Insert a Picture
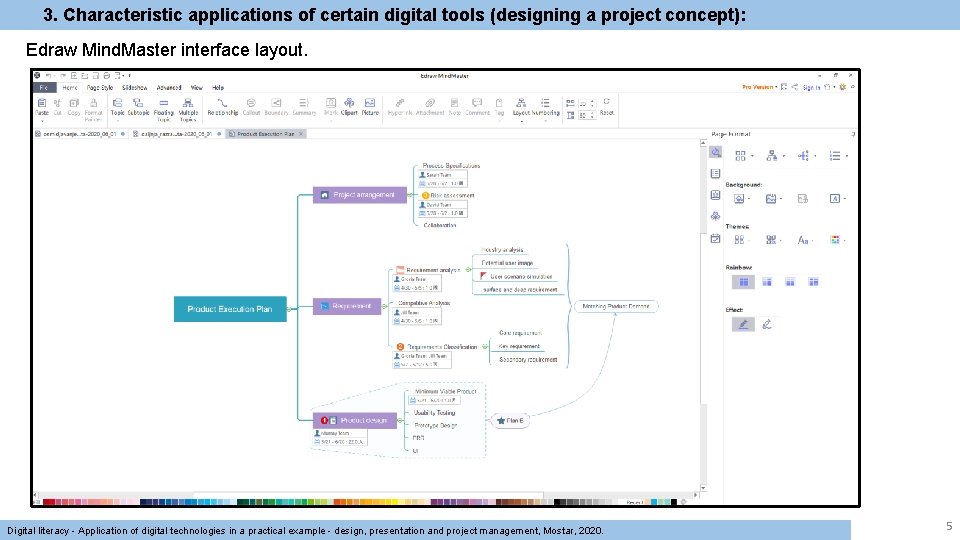The image size is (960, 540). click(370, 107)
